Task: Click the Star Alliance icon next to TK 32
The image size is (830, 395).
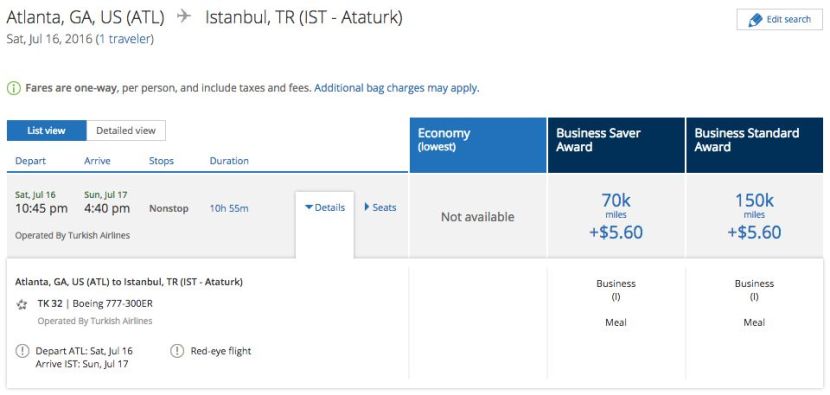Action: [22, 304]
